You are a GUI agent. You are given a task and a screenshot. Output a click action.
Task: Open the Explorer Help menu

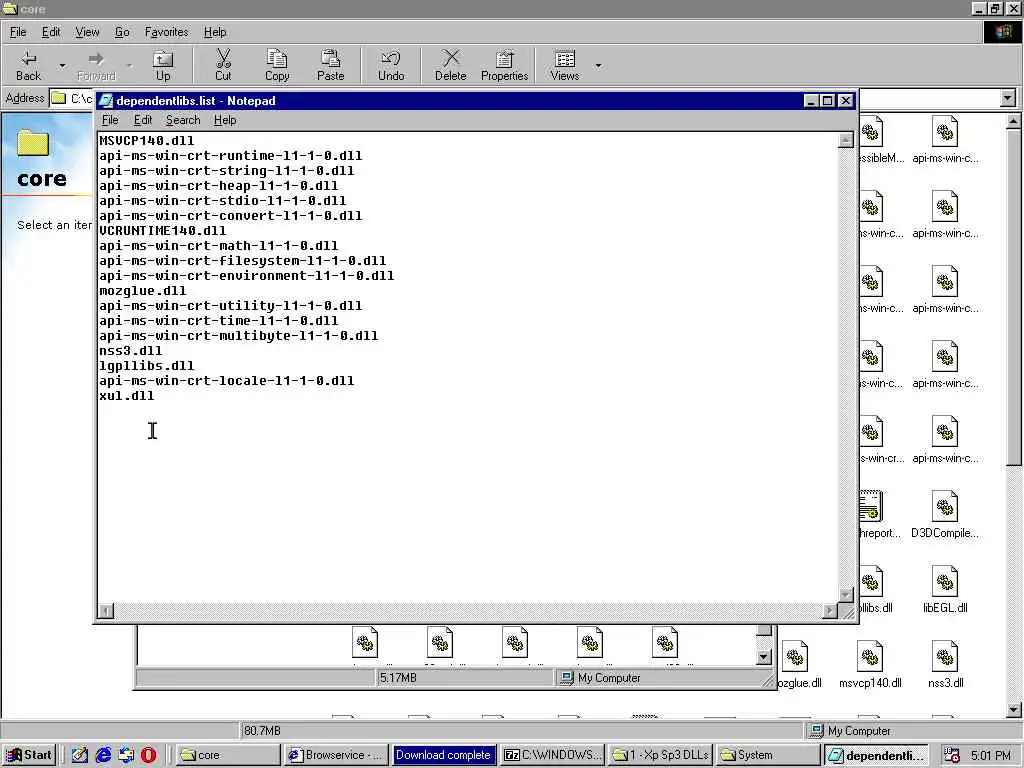214,32
